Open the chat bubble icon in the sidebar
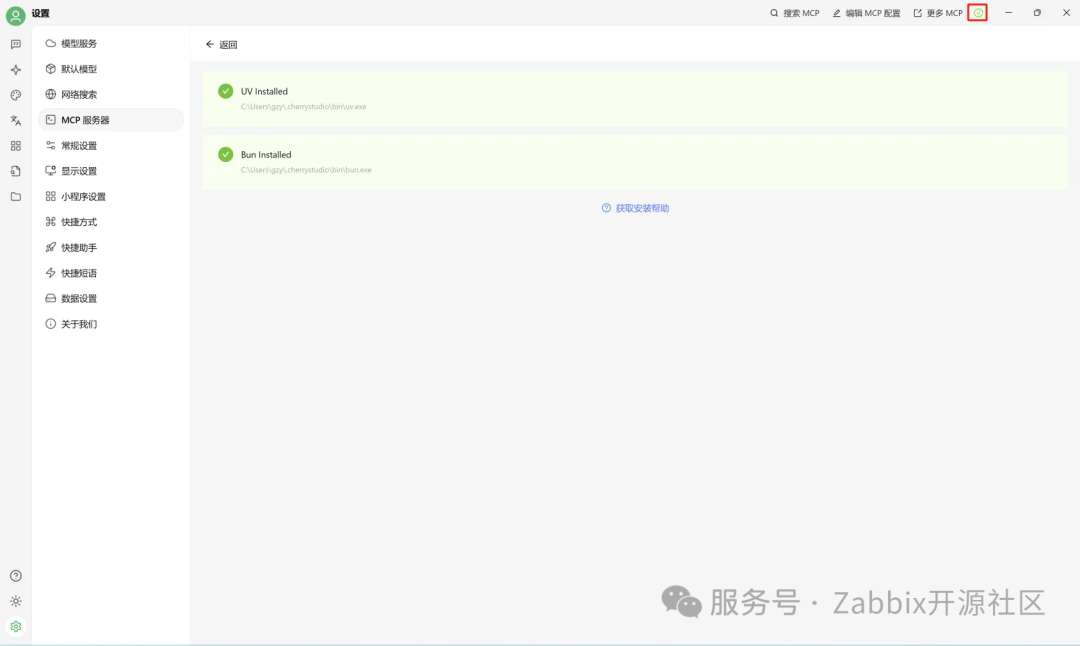Image resolution: width=1080 pixels, height=646 pixels. click(15, 44)
